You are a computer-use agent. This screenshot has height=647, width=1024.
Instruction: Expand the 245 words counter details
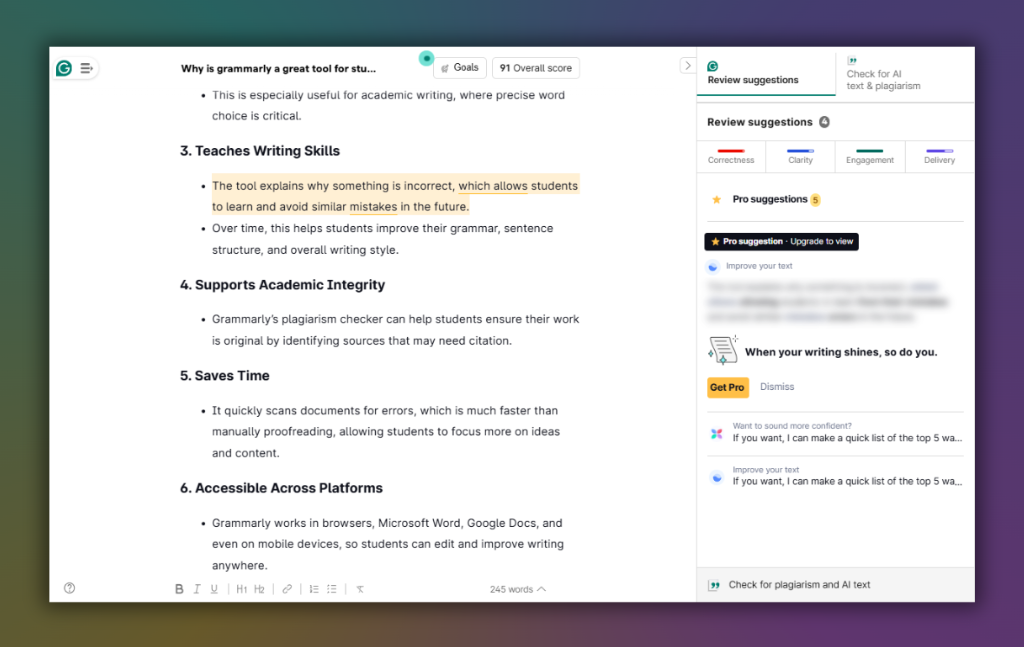tap(517, 589)
